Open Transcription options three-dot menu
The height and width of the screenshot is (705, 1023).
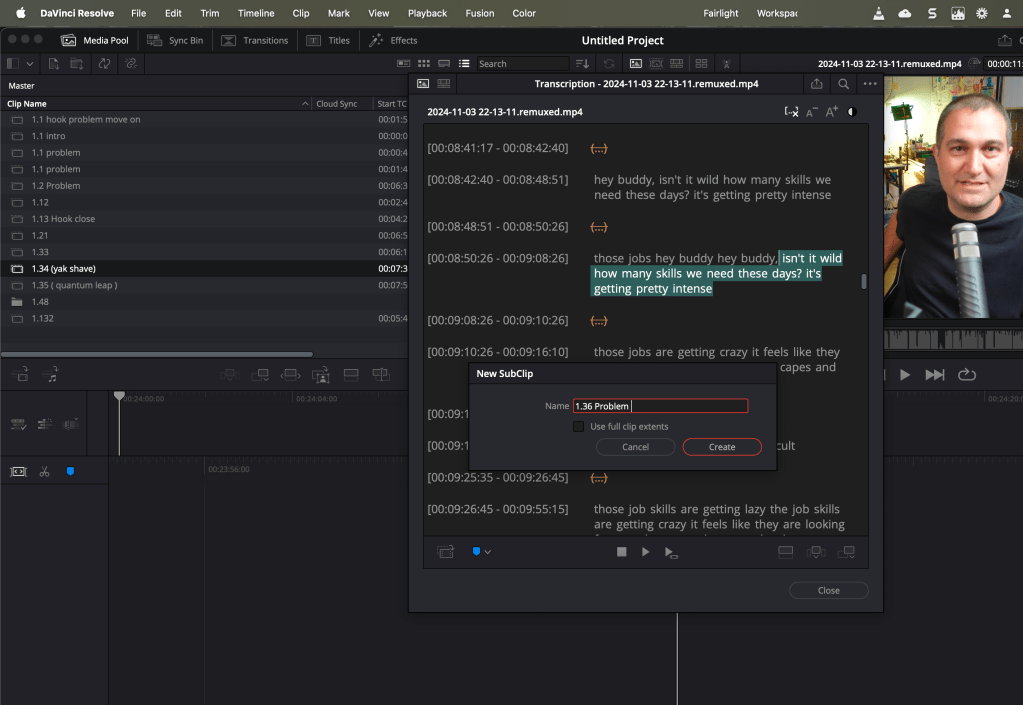point(870,83)
